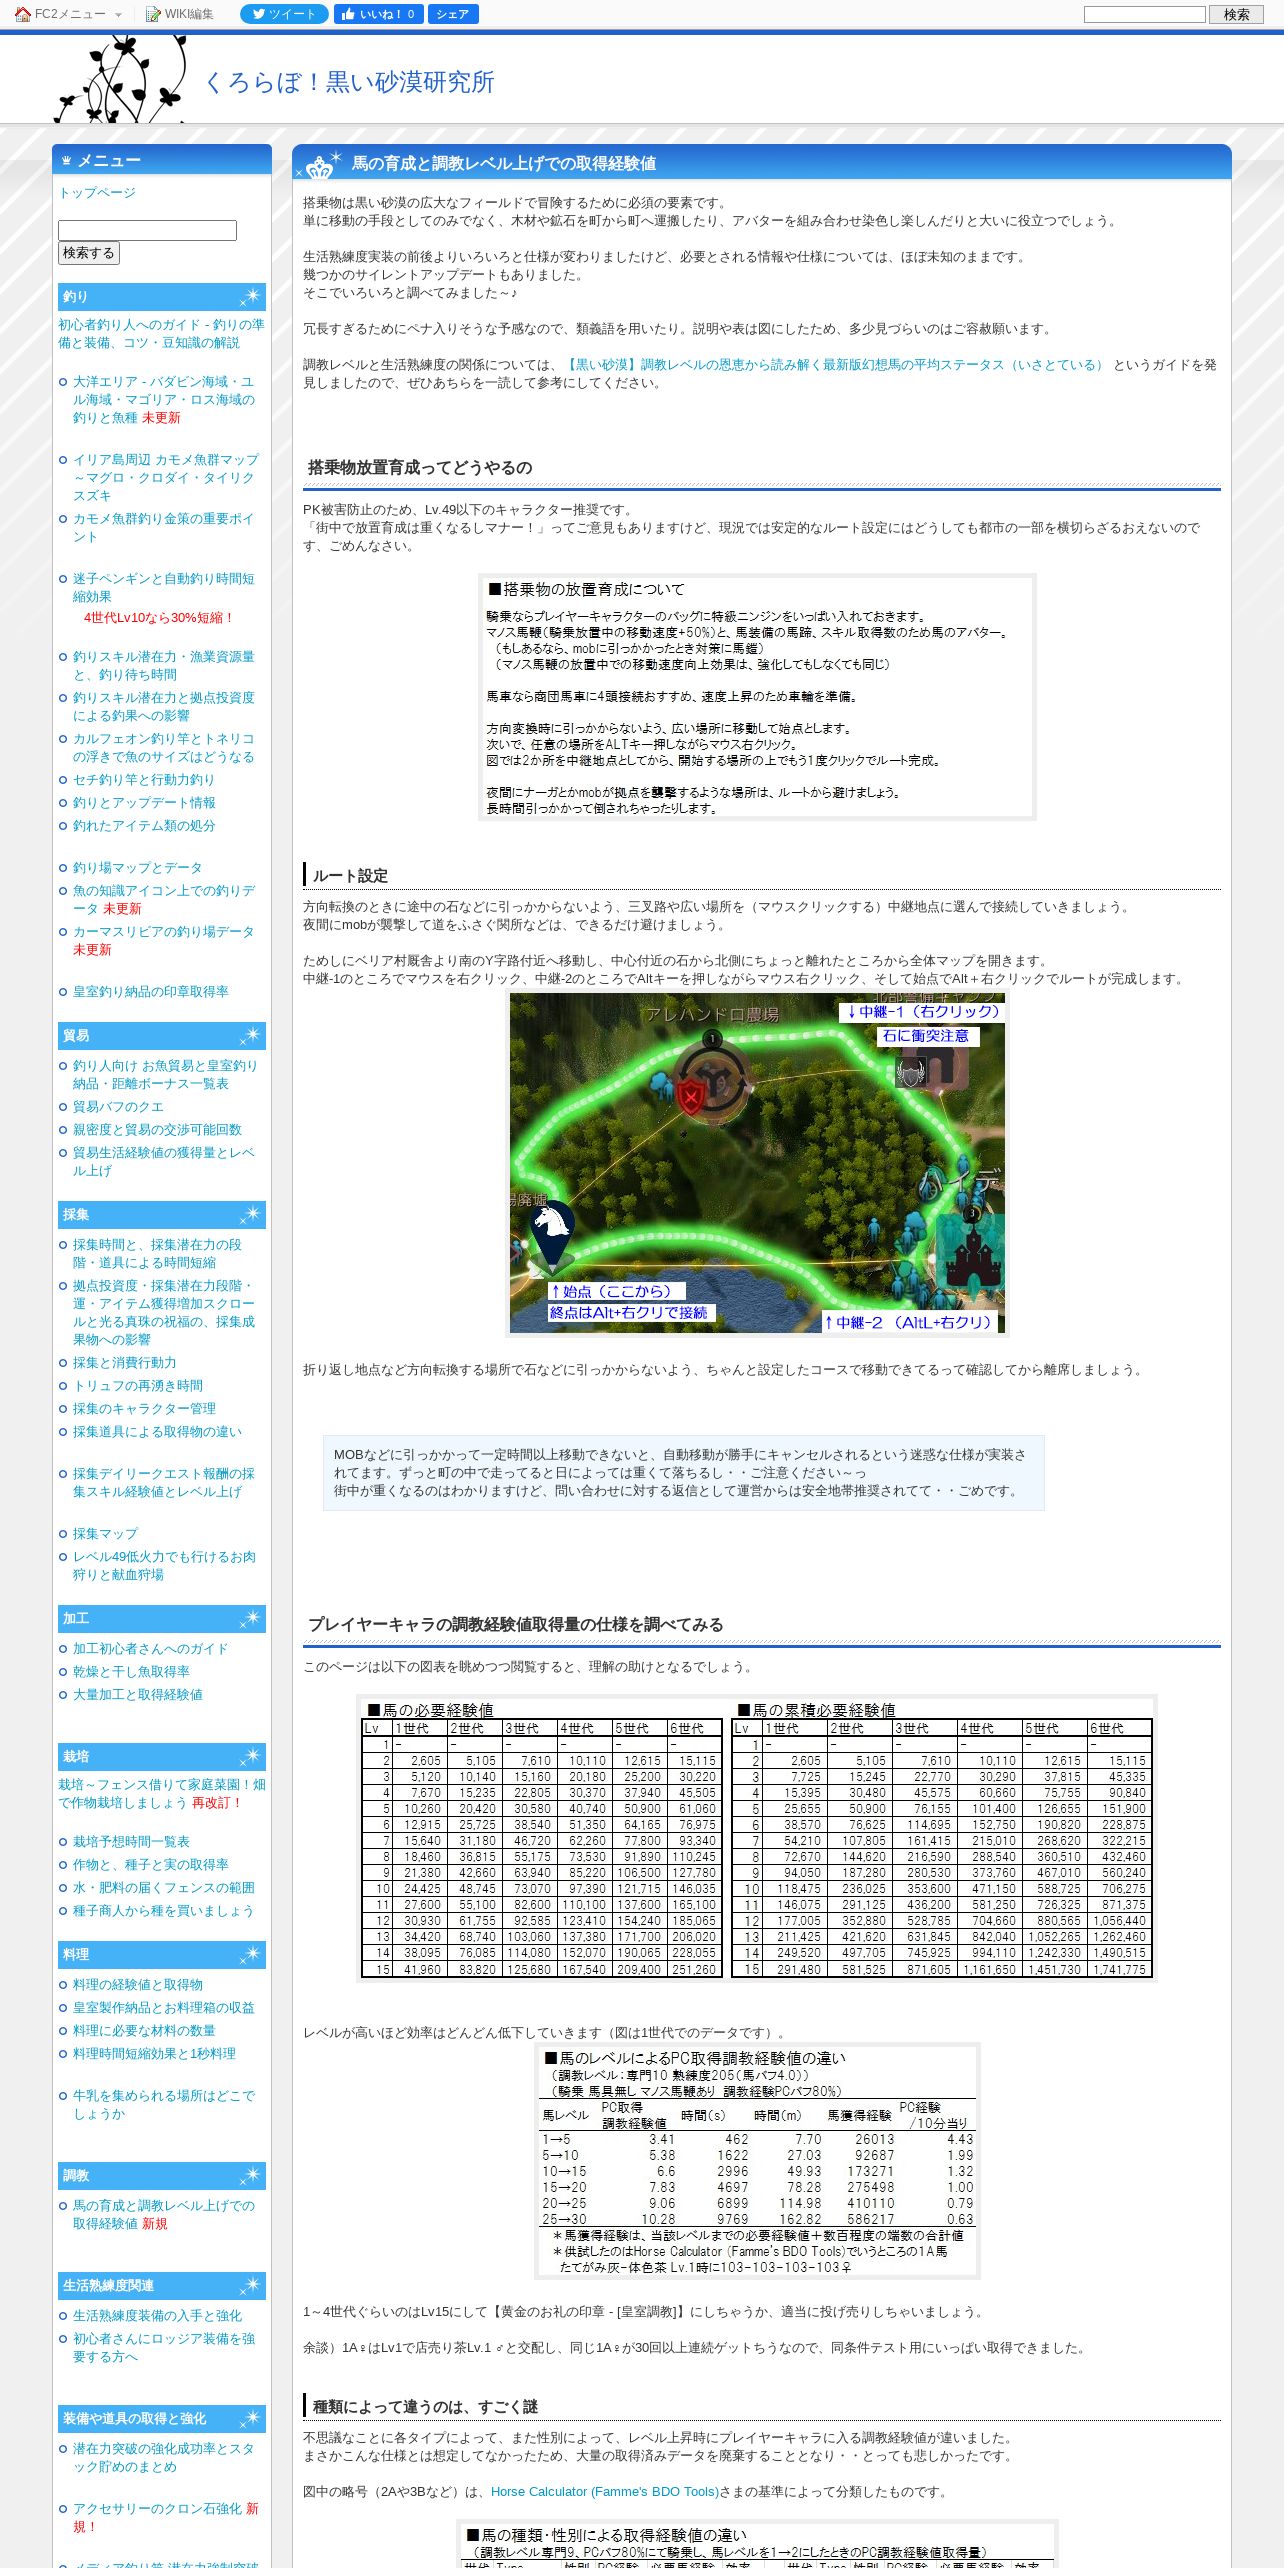Click sparkle icon on 貿易 header

tap(250, 1035)
